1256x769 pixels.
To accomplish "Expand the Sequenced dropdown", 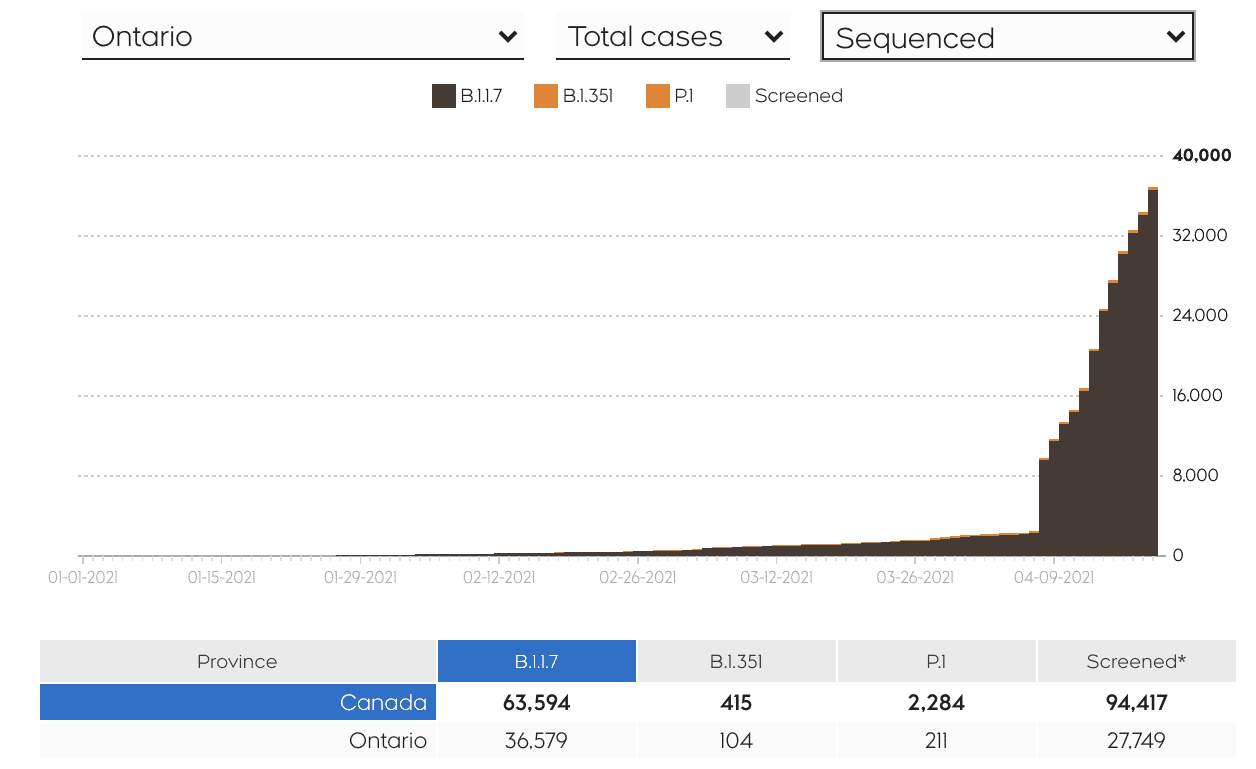I will pos(1007,38).
